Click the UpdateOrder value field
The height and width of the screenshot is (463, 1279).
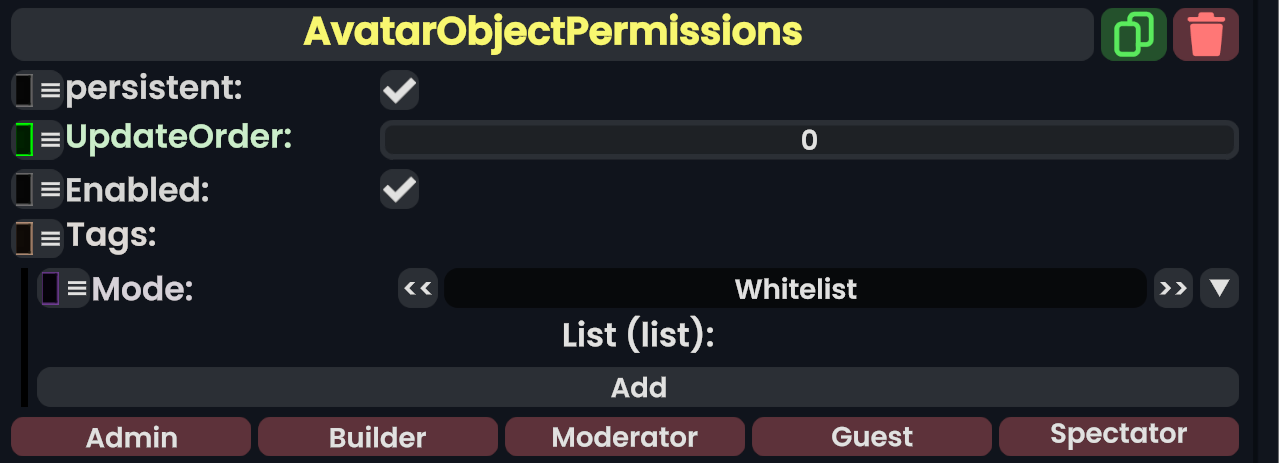pos(809,140)
